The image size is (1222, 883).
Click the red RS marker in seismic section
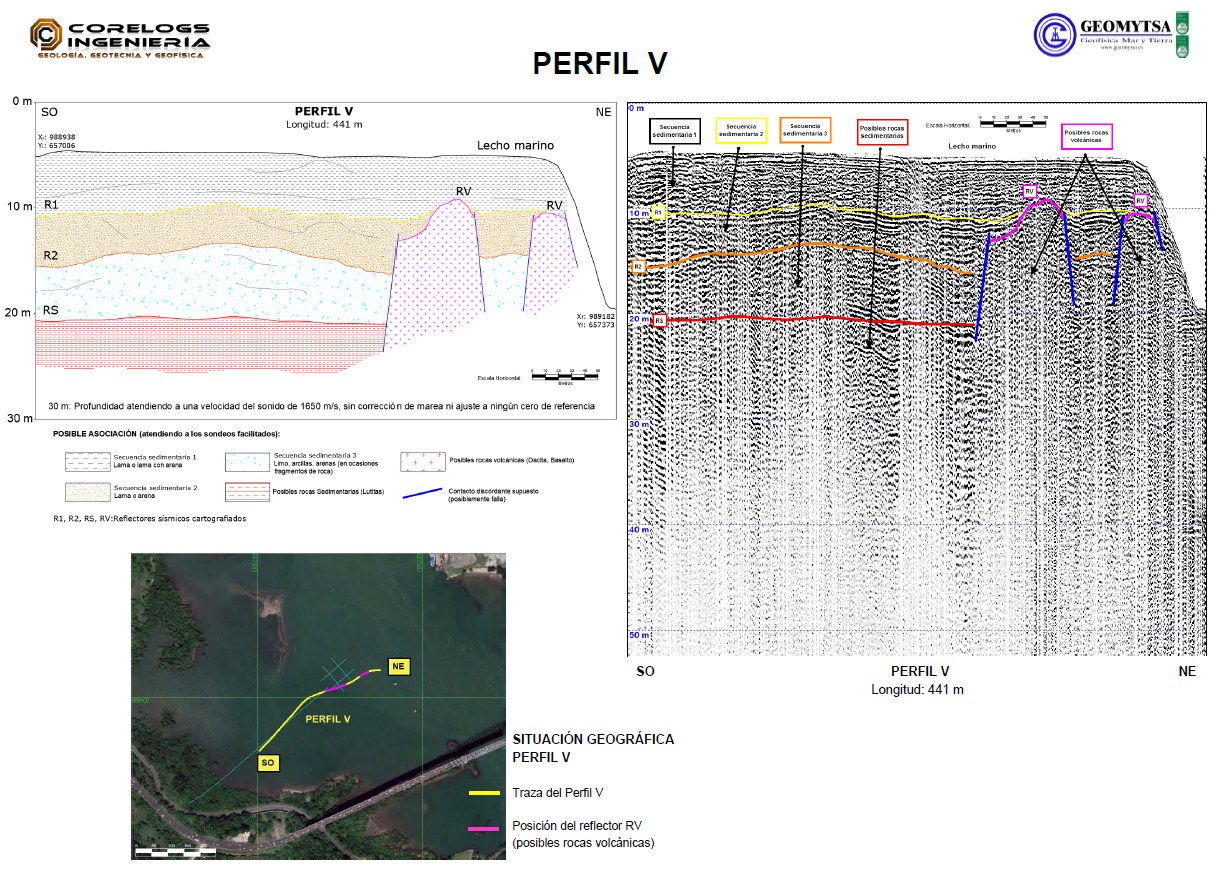pos(660,321)
